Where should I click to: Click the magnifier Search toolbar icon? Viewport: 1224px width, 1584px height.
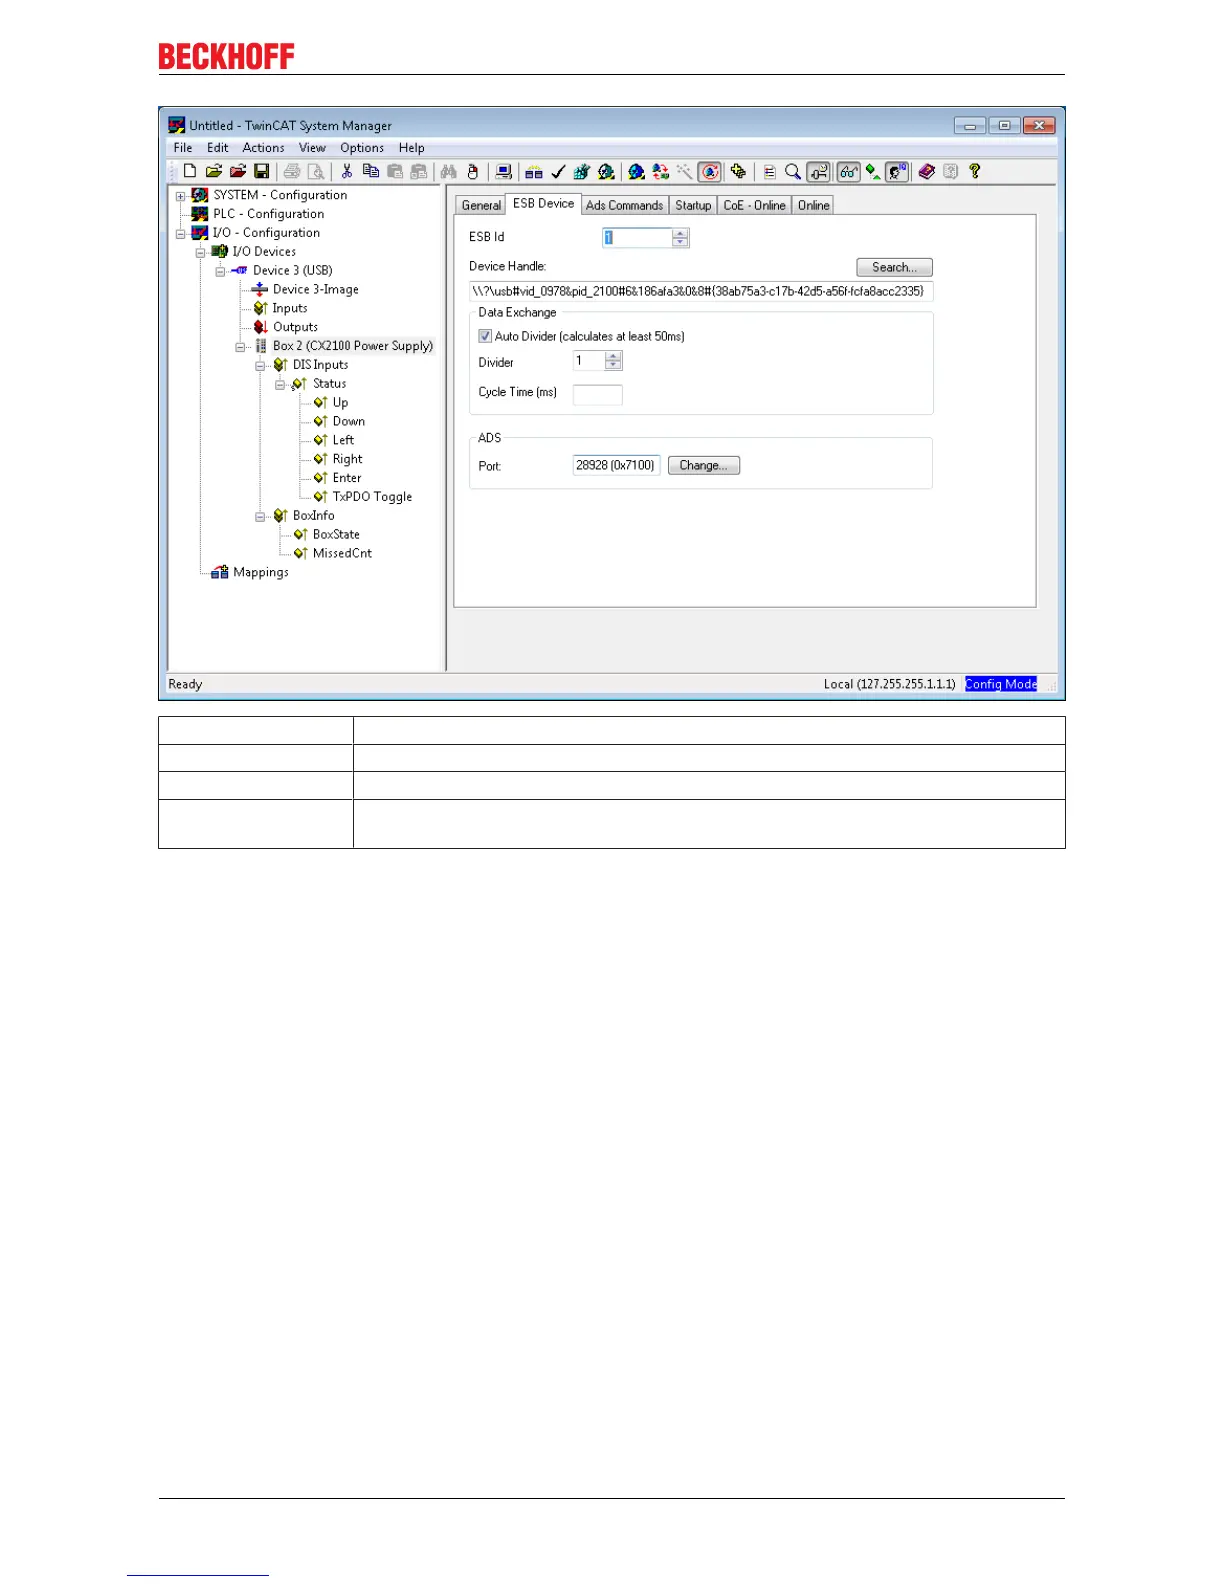(793, 172)
